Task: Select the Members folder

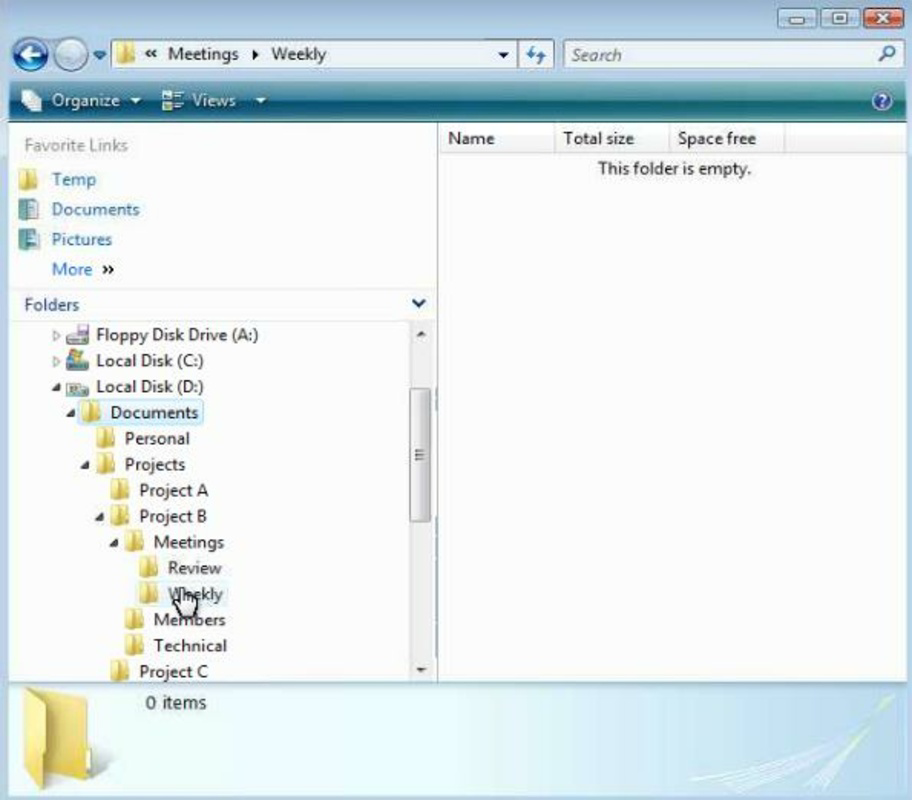Action: (x=189, y=620)
